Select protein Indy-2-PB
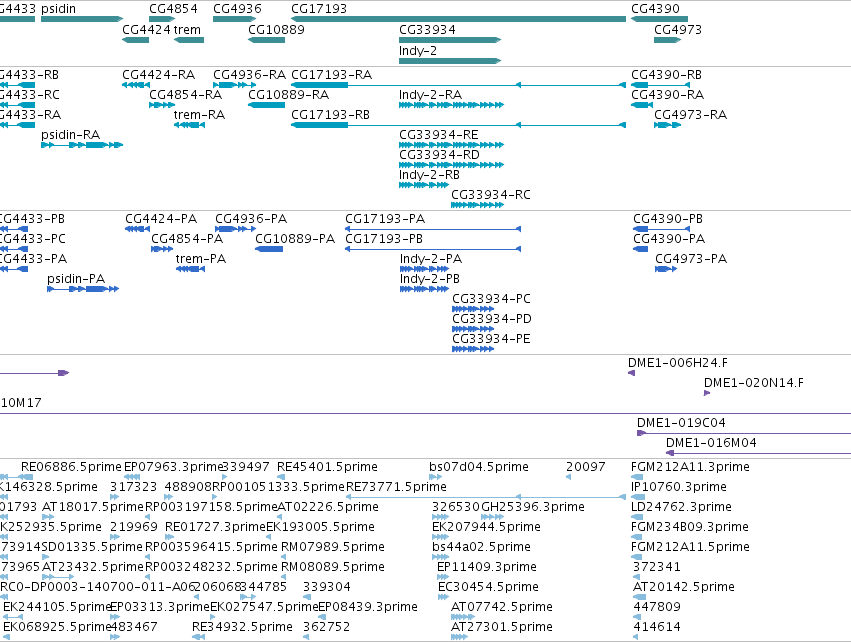The image size is (851, 642). (430, 279)
